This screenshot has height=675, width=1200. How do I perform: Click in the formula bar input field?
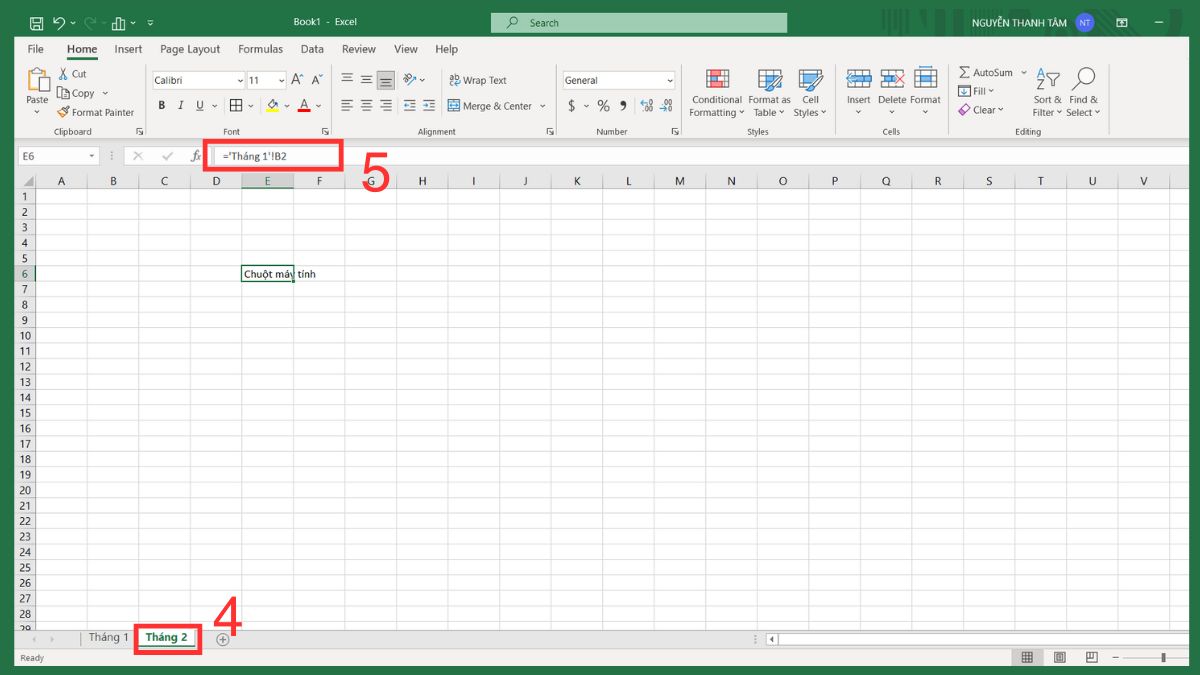(x=700, y=156)
